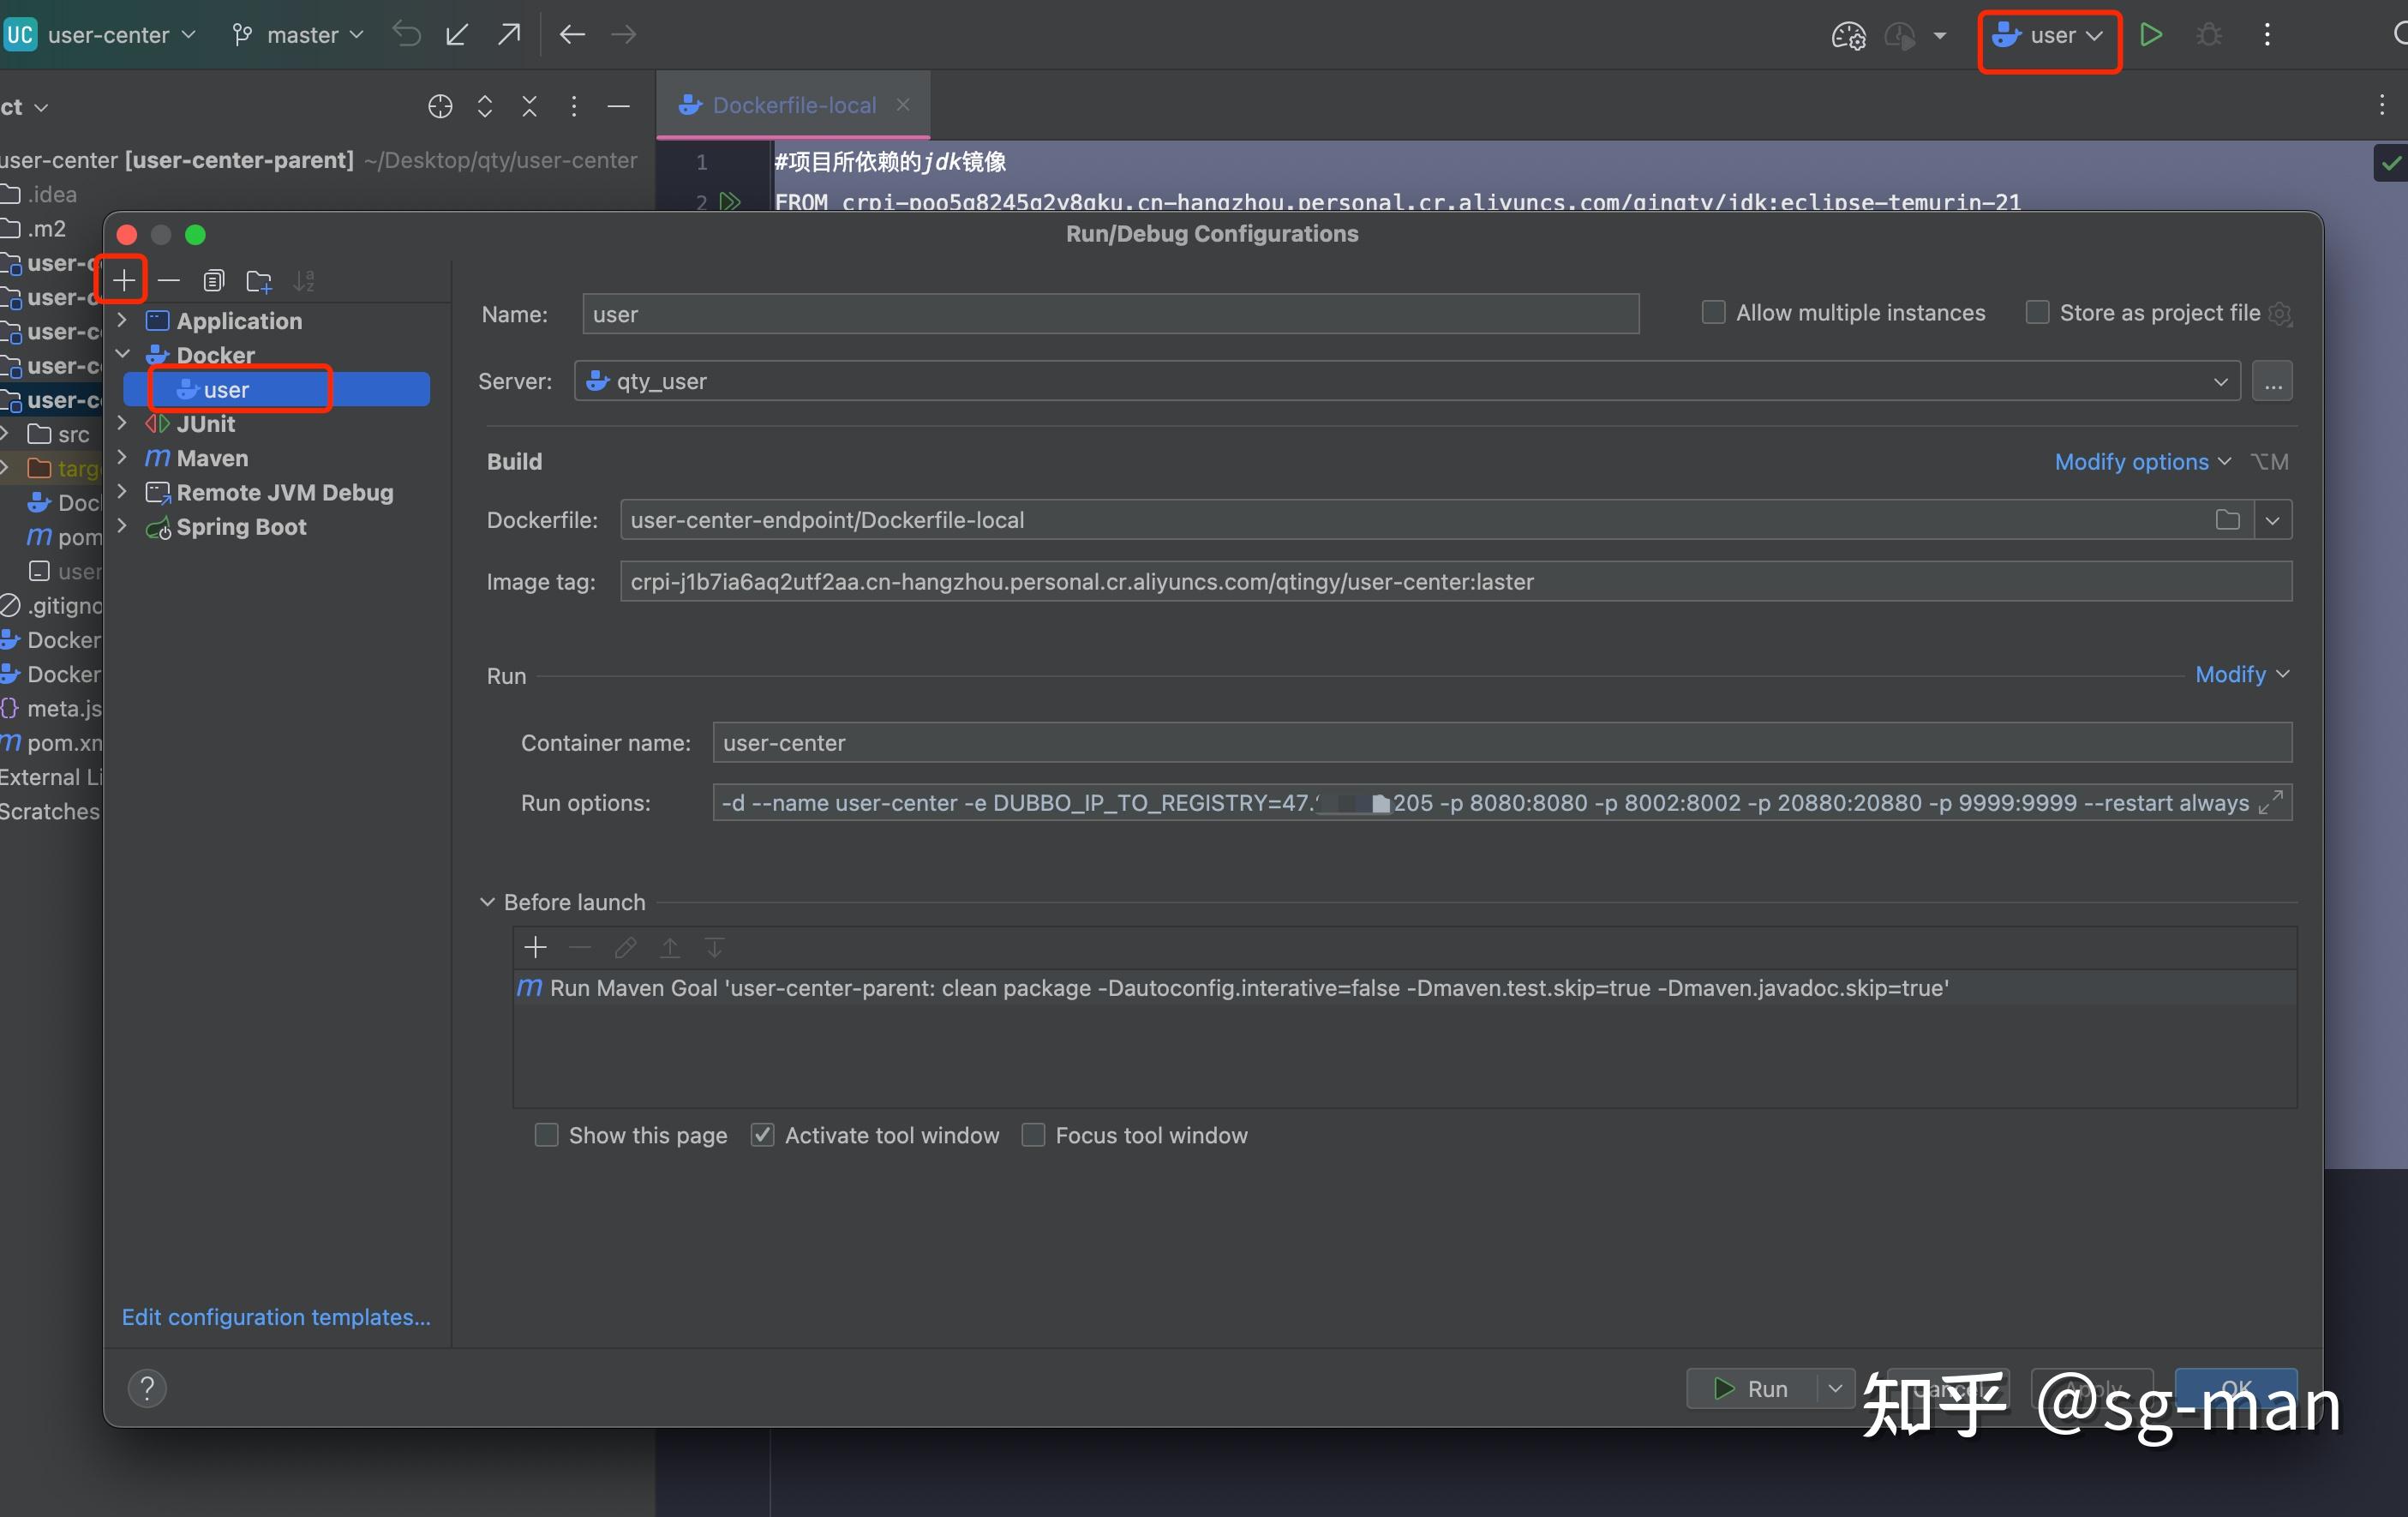Run the project using the green play icon

click(2151, 33)
